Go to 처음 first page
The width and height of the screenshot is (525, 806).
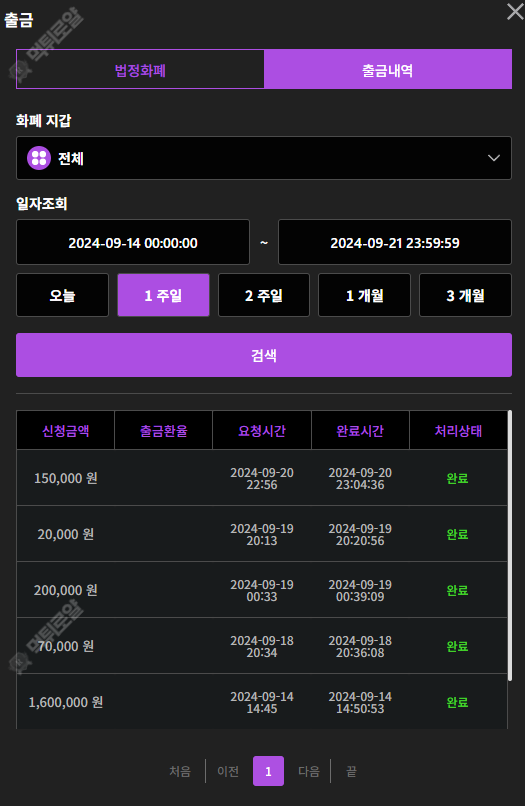pyautogui.click(x=180, y=771)
